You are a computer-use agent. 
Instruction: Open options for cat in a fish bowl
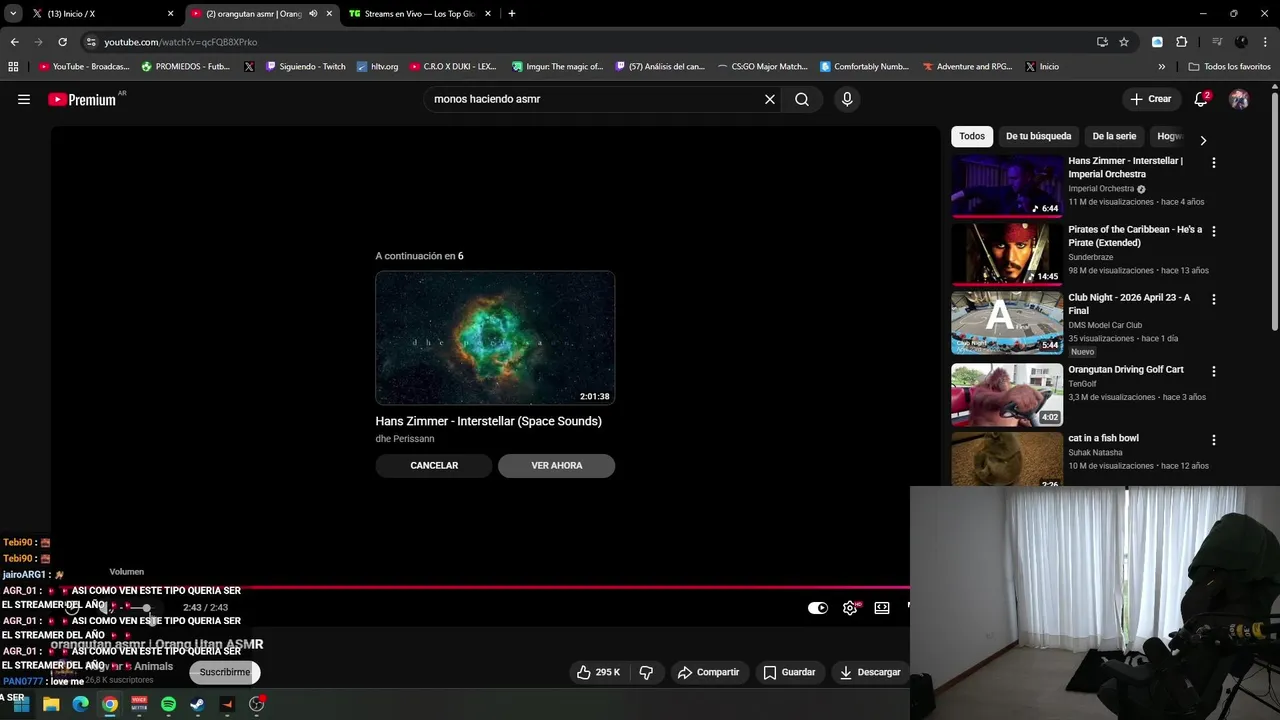coord(1214,440)
